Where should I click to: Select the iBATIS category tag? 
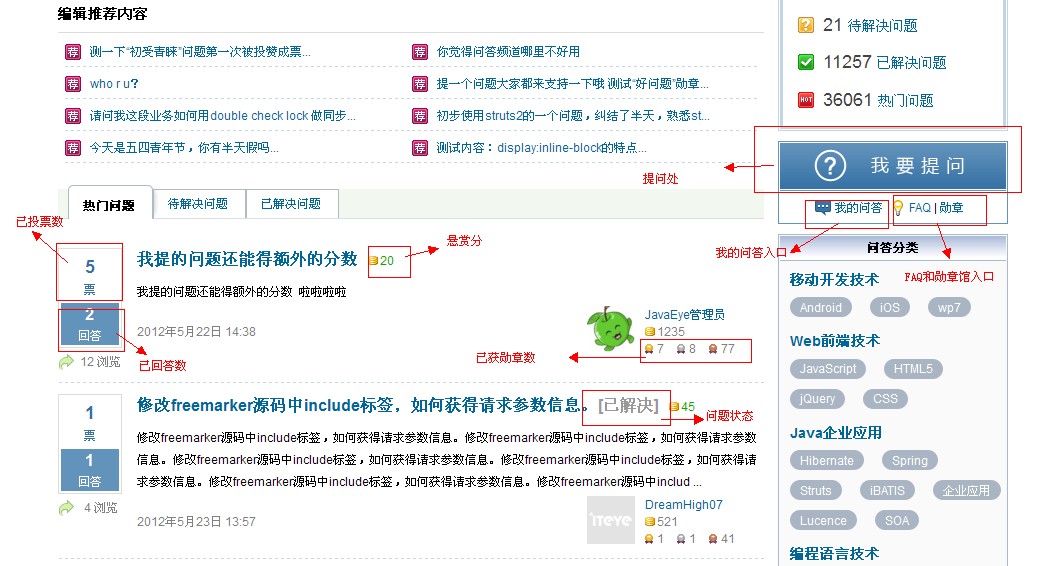tap(887, 490)
